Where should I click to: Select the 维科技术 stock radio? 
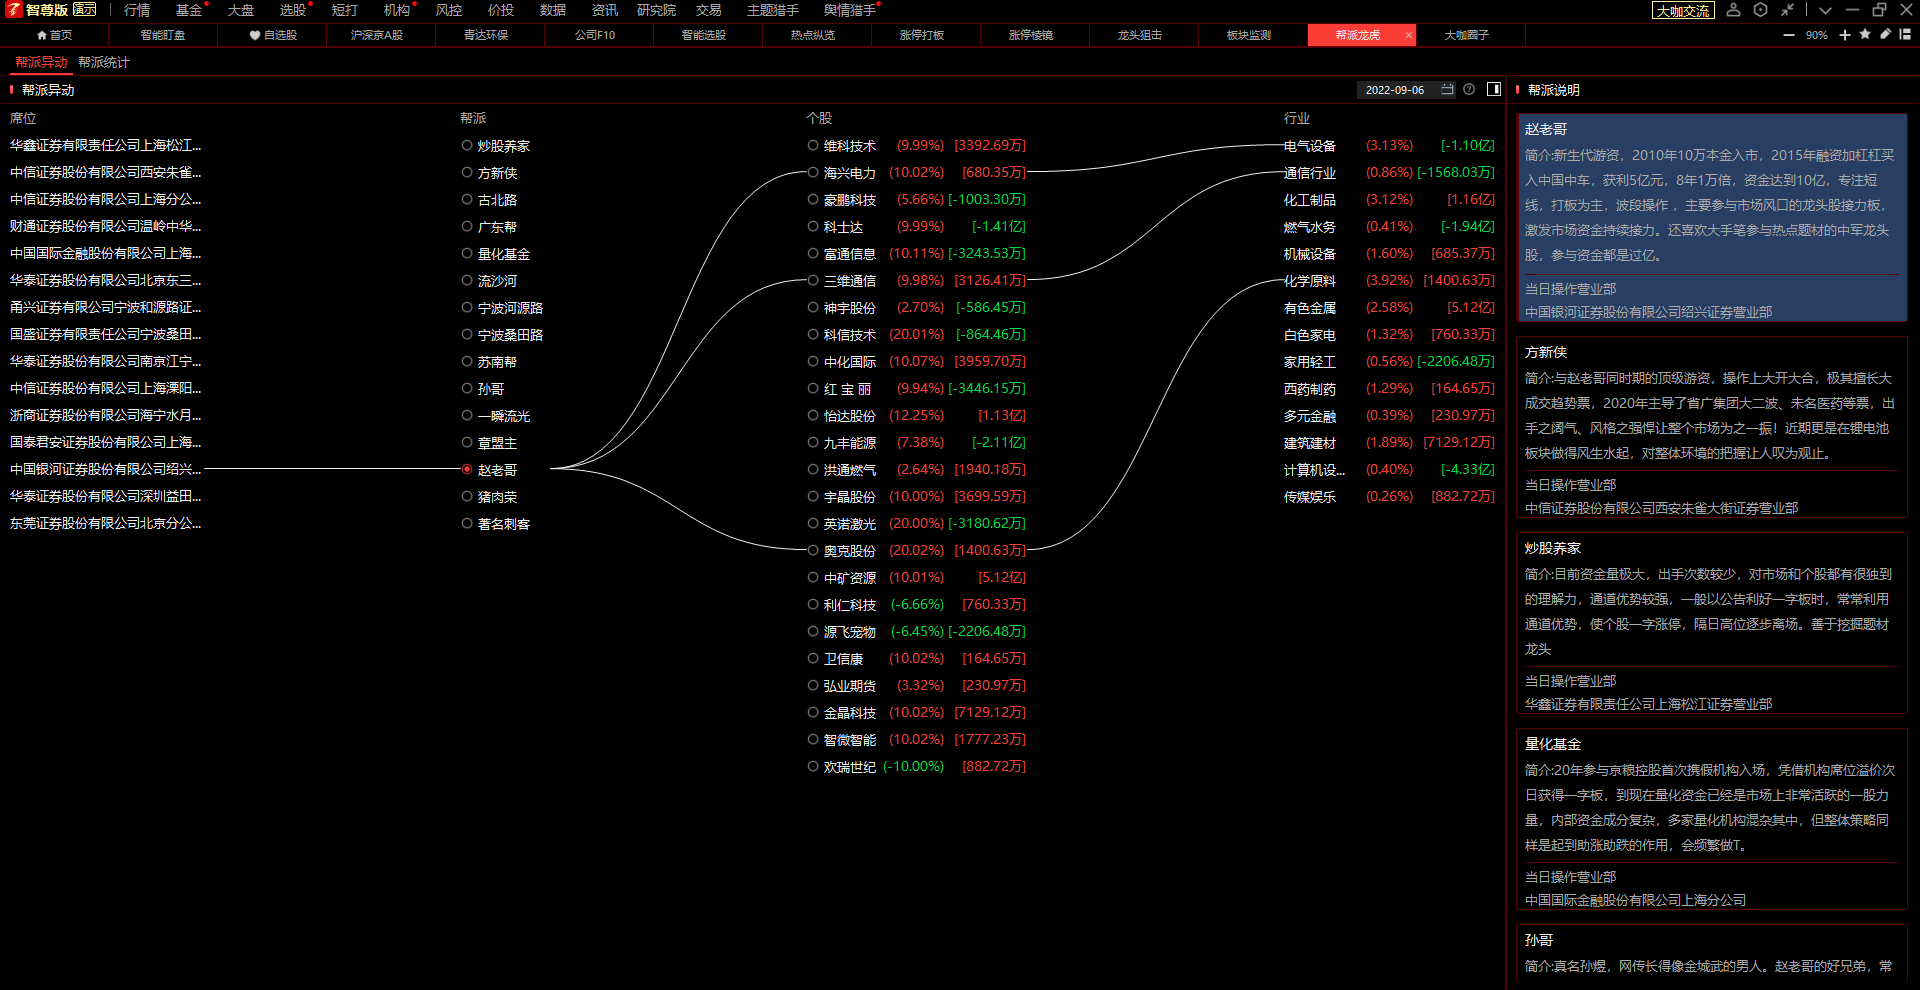point(813,145)
